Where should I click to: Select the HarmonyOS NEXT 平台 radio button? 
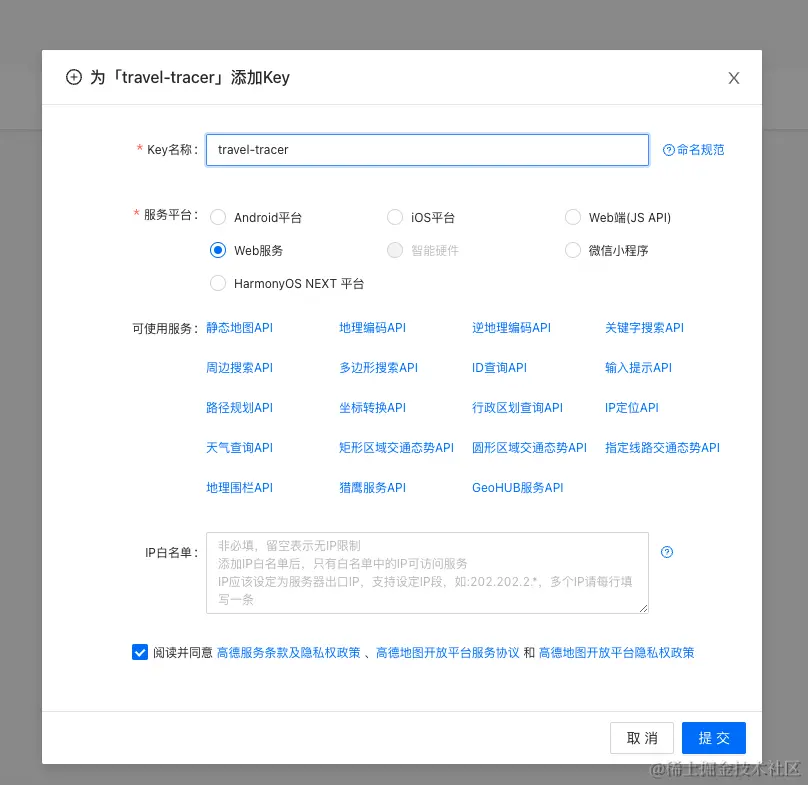(x=218, y=283)
